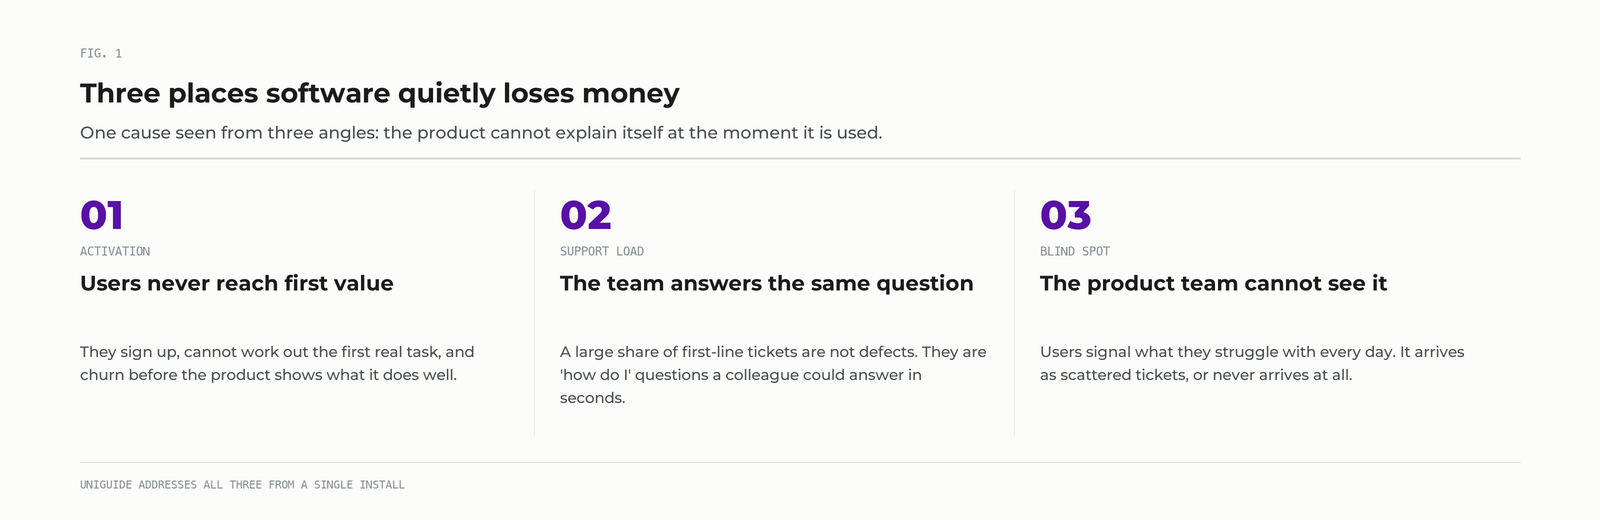The height and width of the screenshot is (520, 1600).
Task: Click the main title about losing money
Action: pos(380,93)
